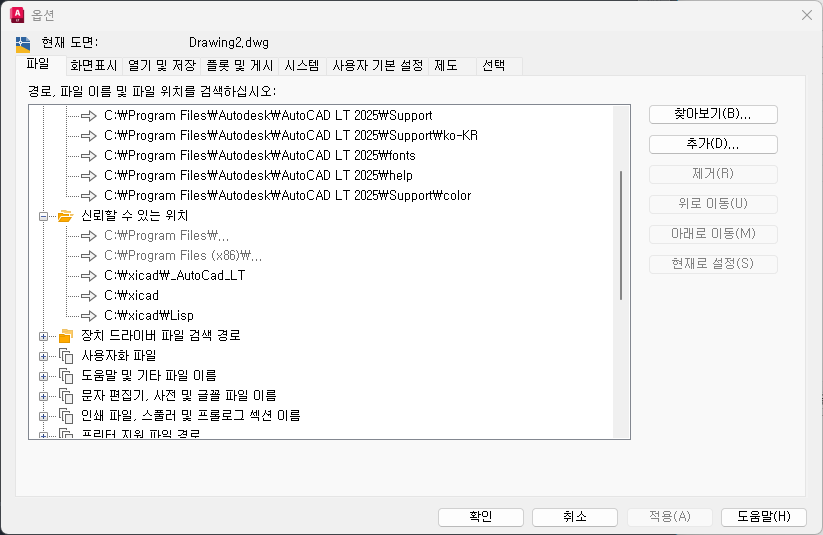Expand the 문자 편집기, 사전 및 글꼴 파일 이름 node
Image resolution: width=823 pixels, height=535 pixels.
coord(44,396)
